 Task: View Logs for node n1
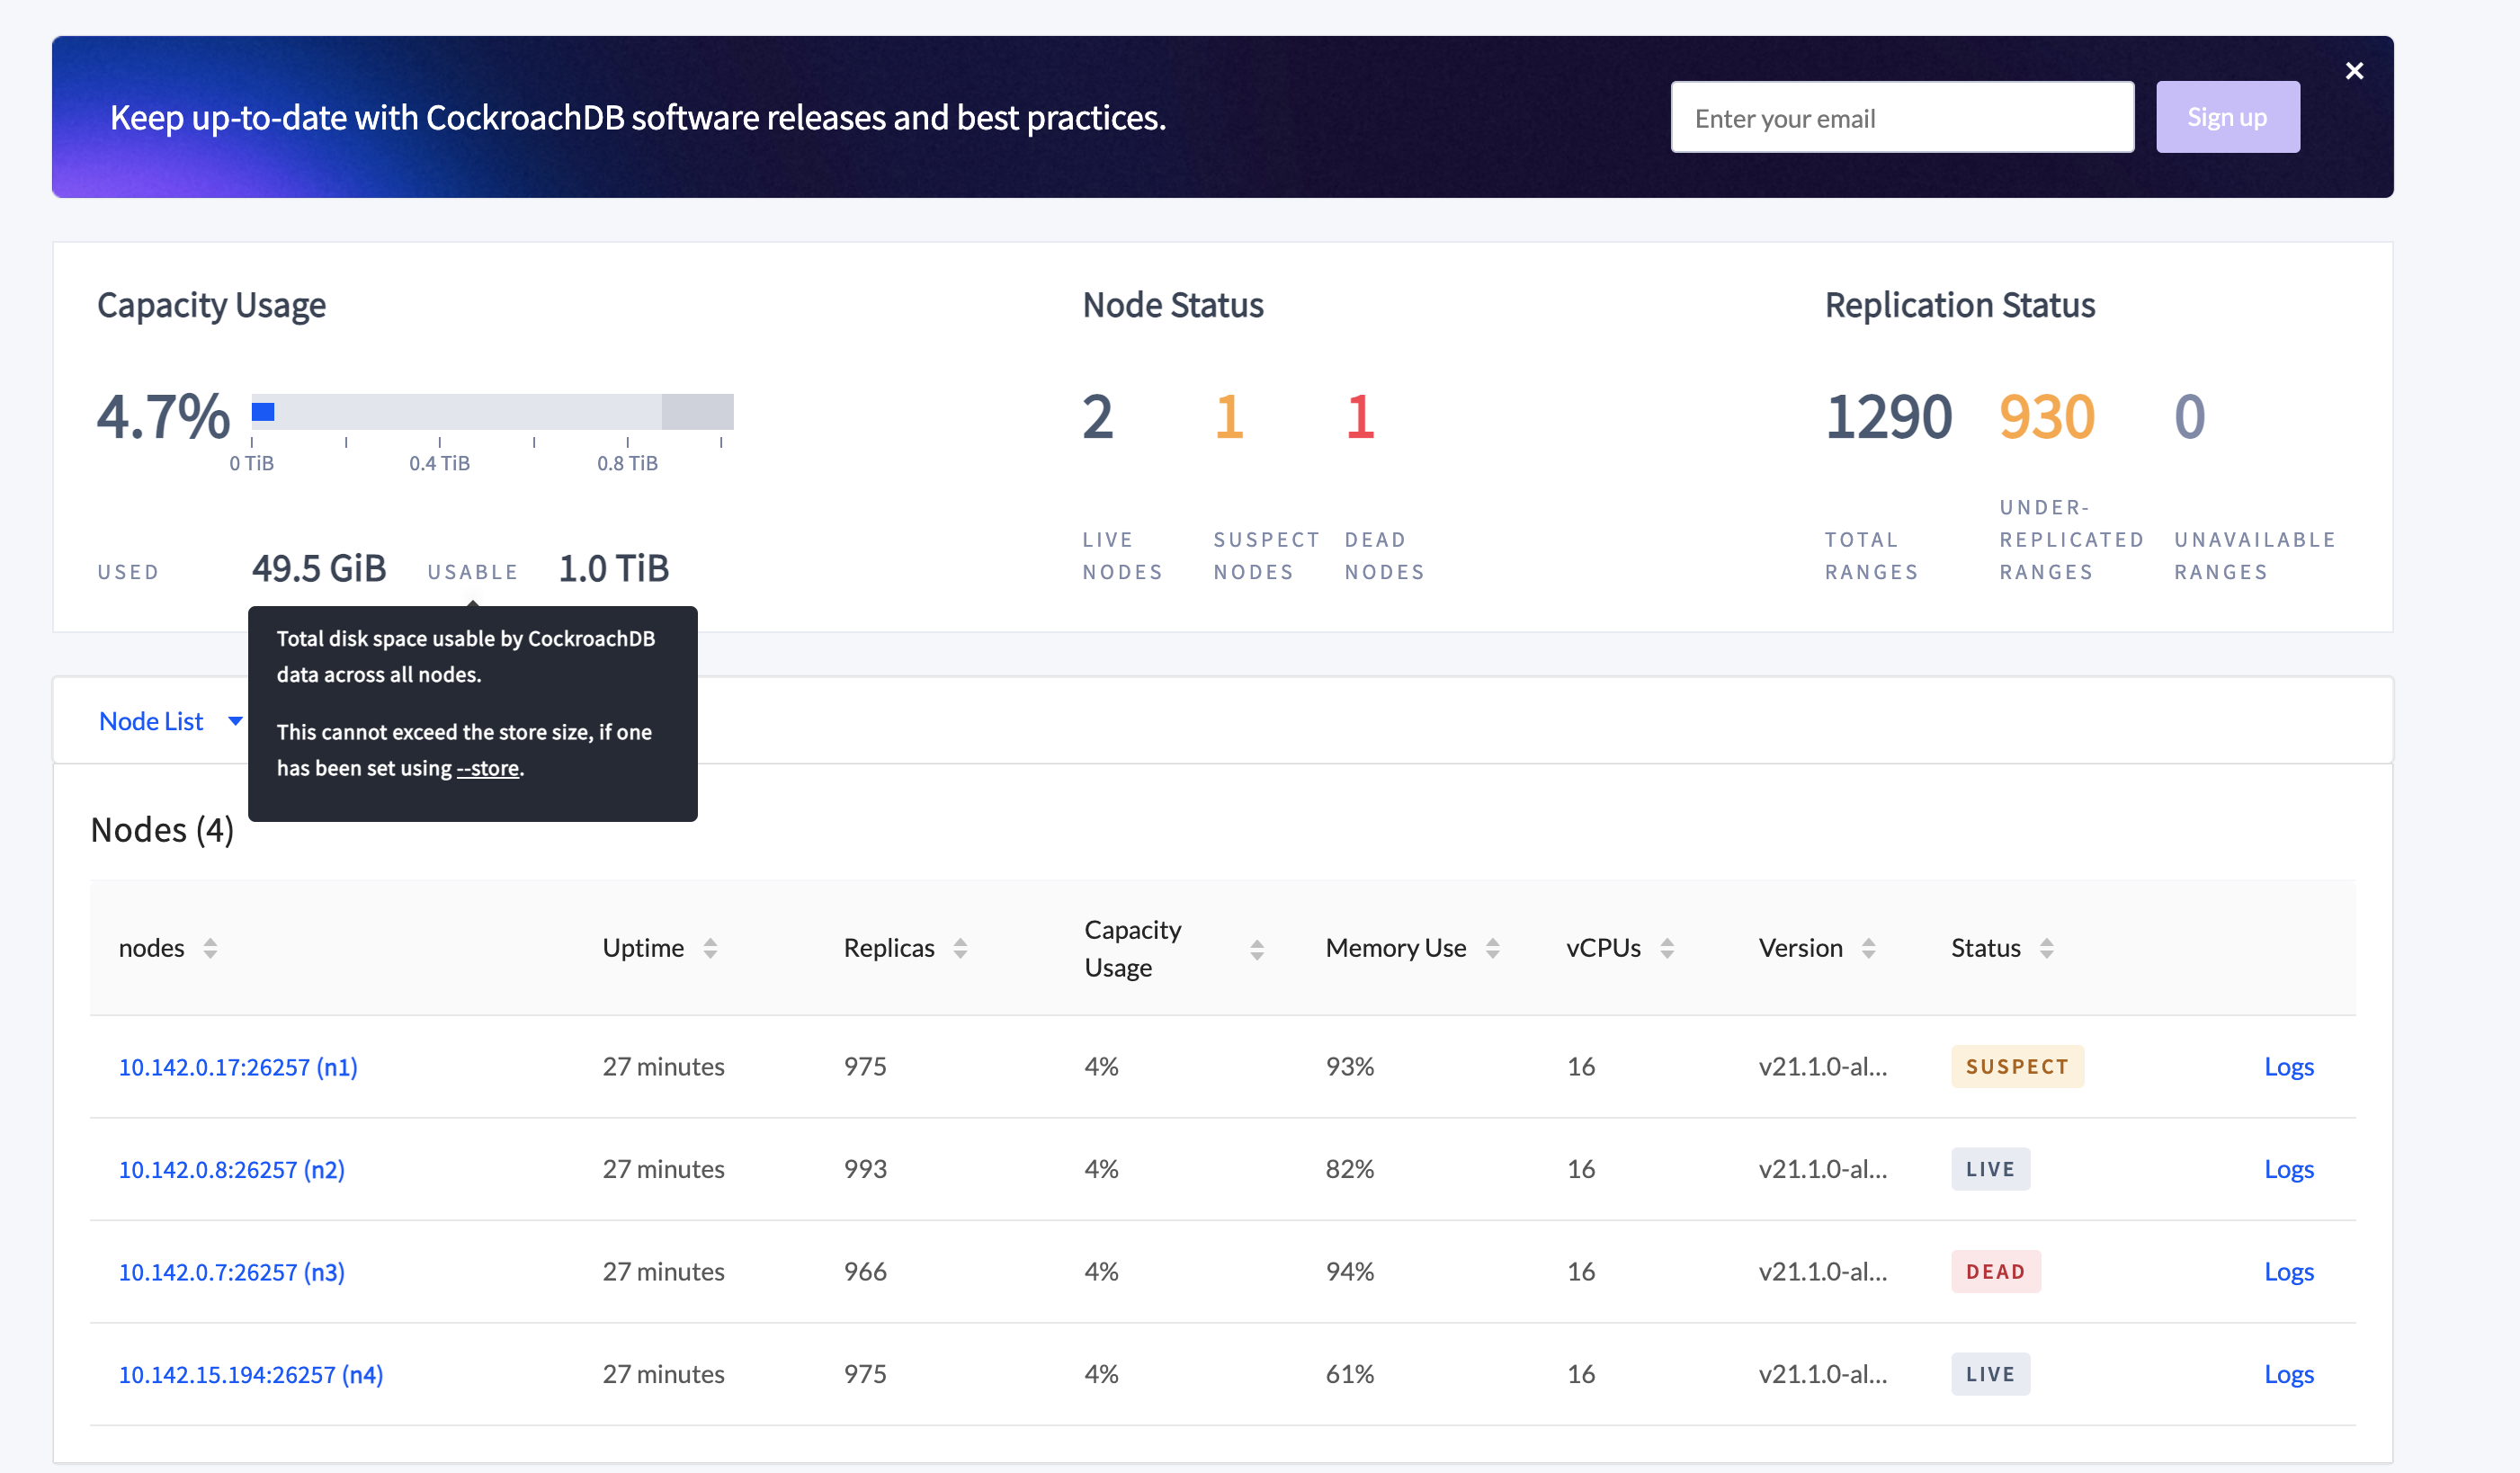click(2288, 1067)
